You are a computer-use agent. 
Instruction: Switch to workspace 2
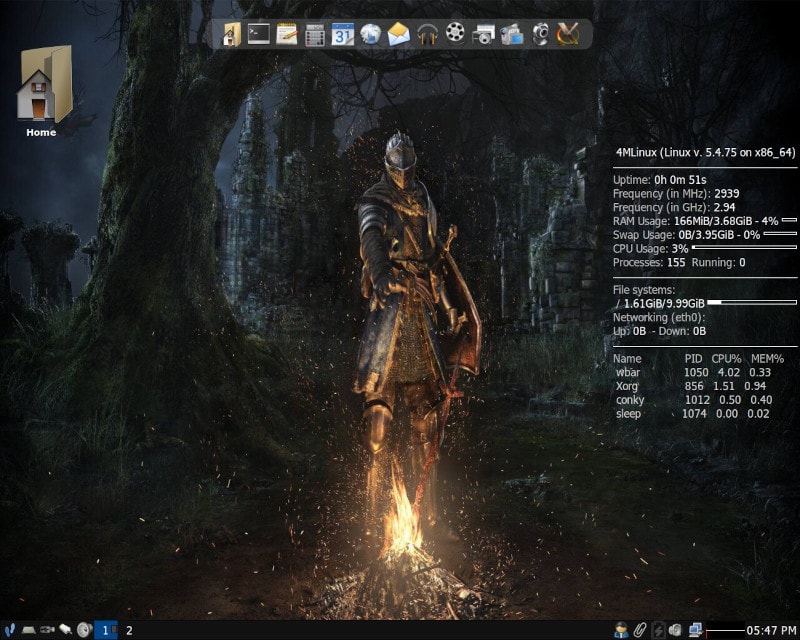pyautogui.click(x=129, y=630)
